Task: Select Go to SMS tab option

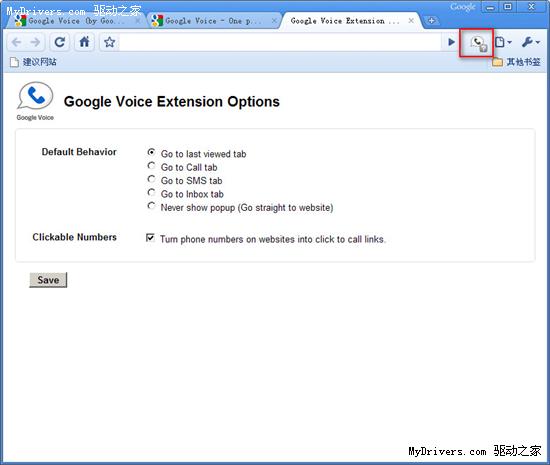Action: tap(151, 179)
